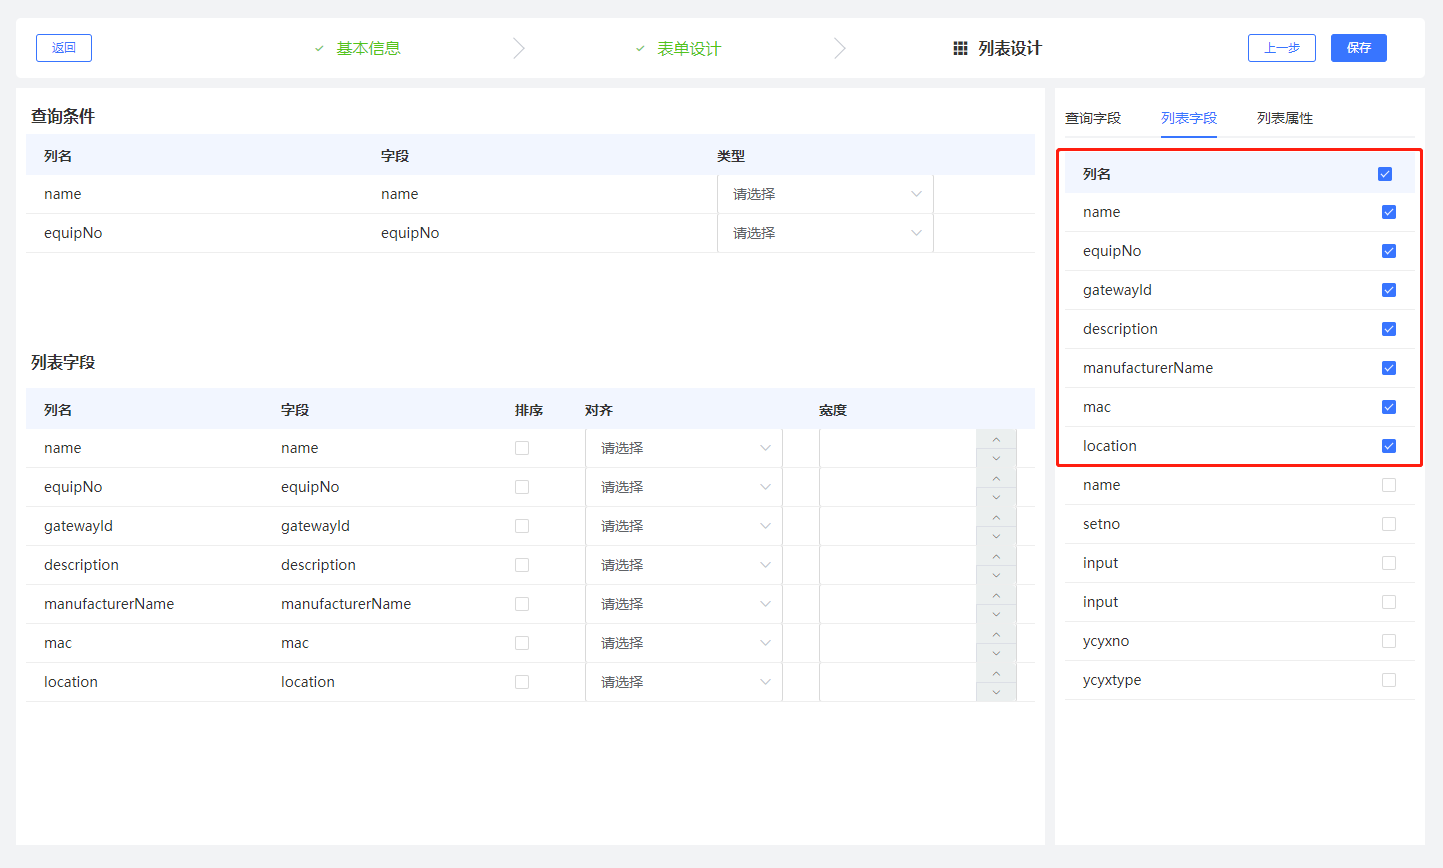Increase width for mac row

tap(996, 634)
